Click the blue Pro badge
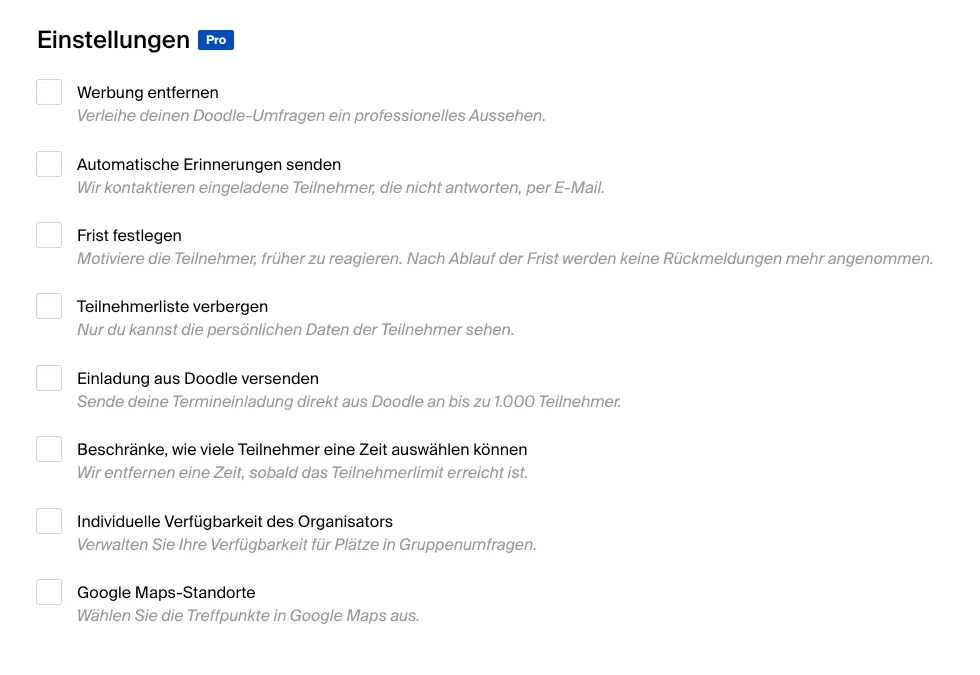Image resolution: width=980 pixels, height=675 pixels. coord(215,40)
